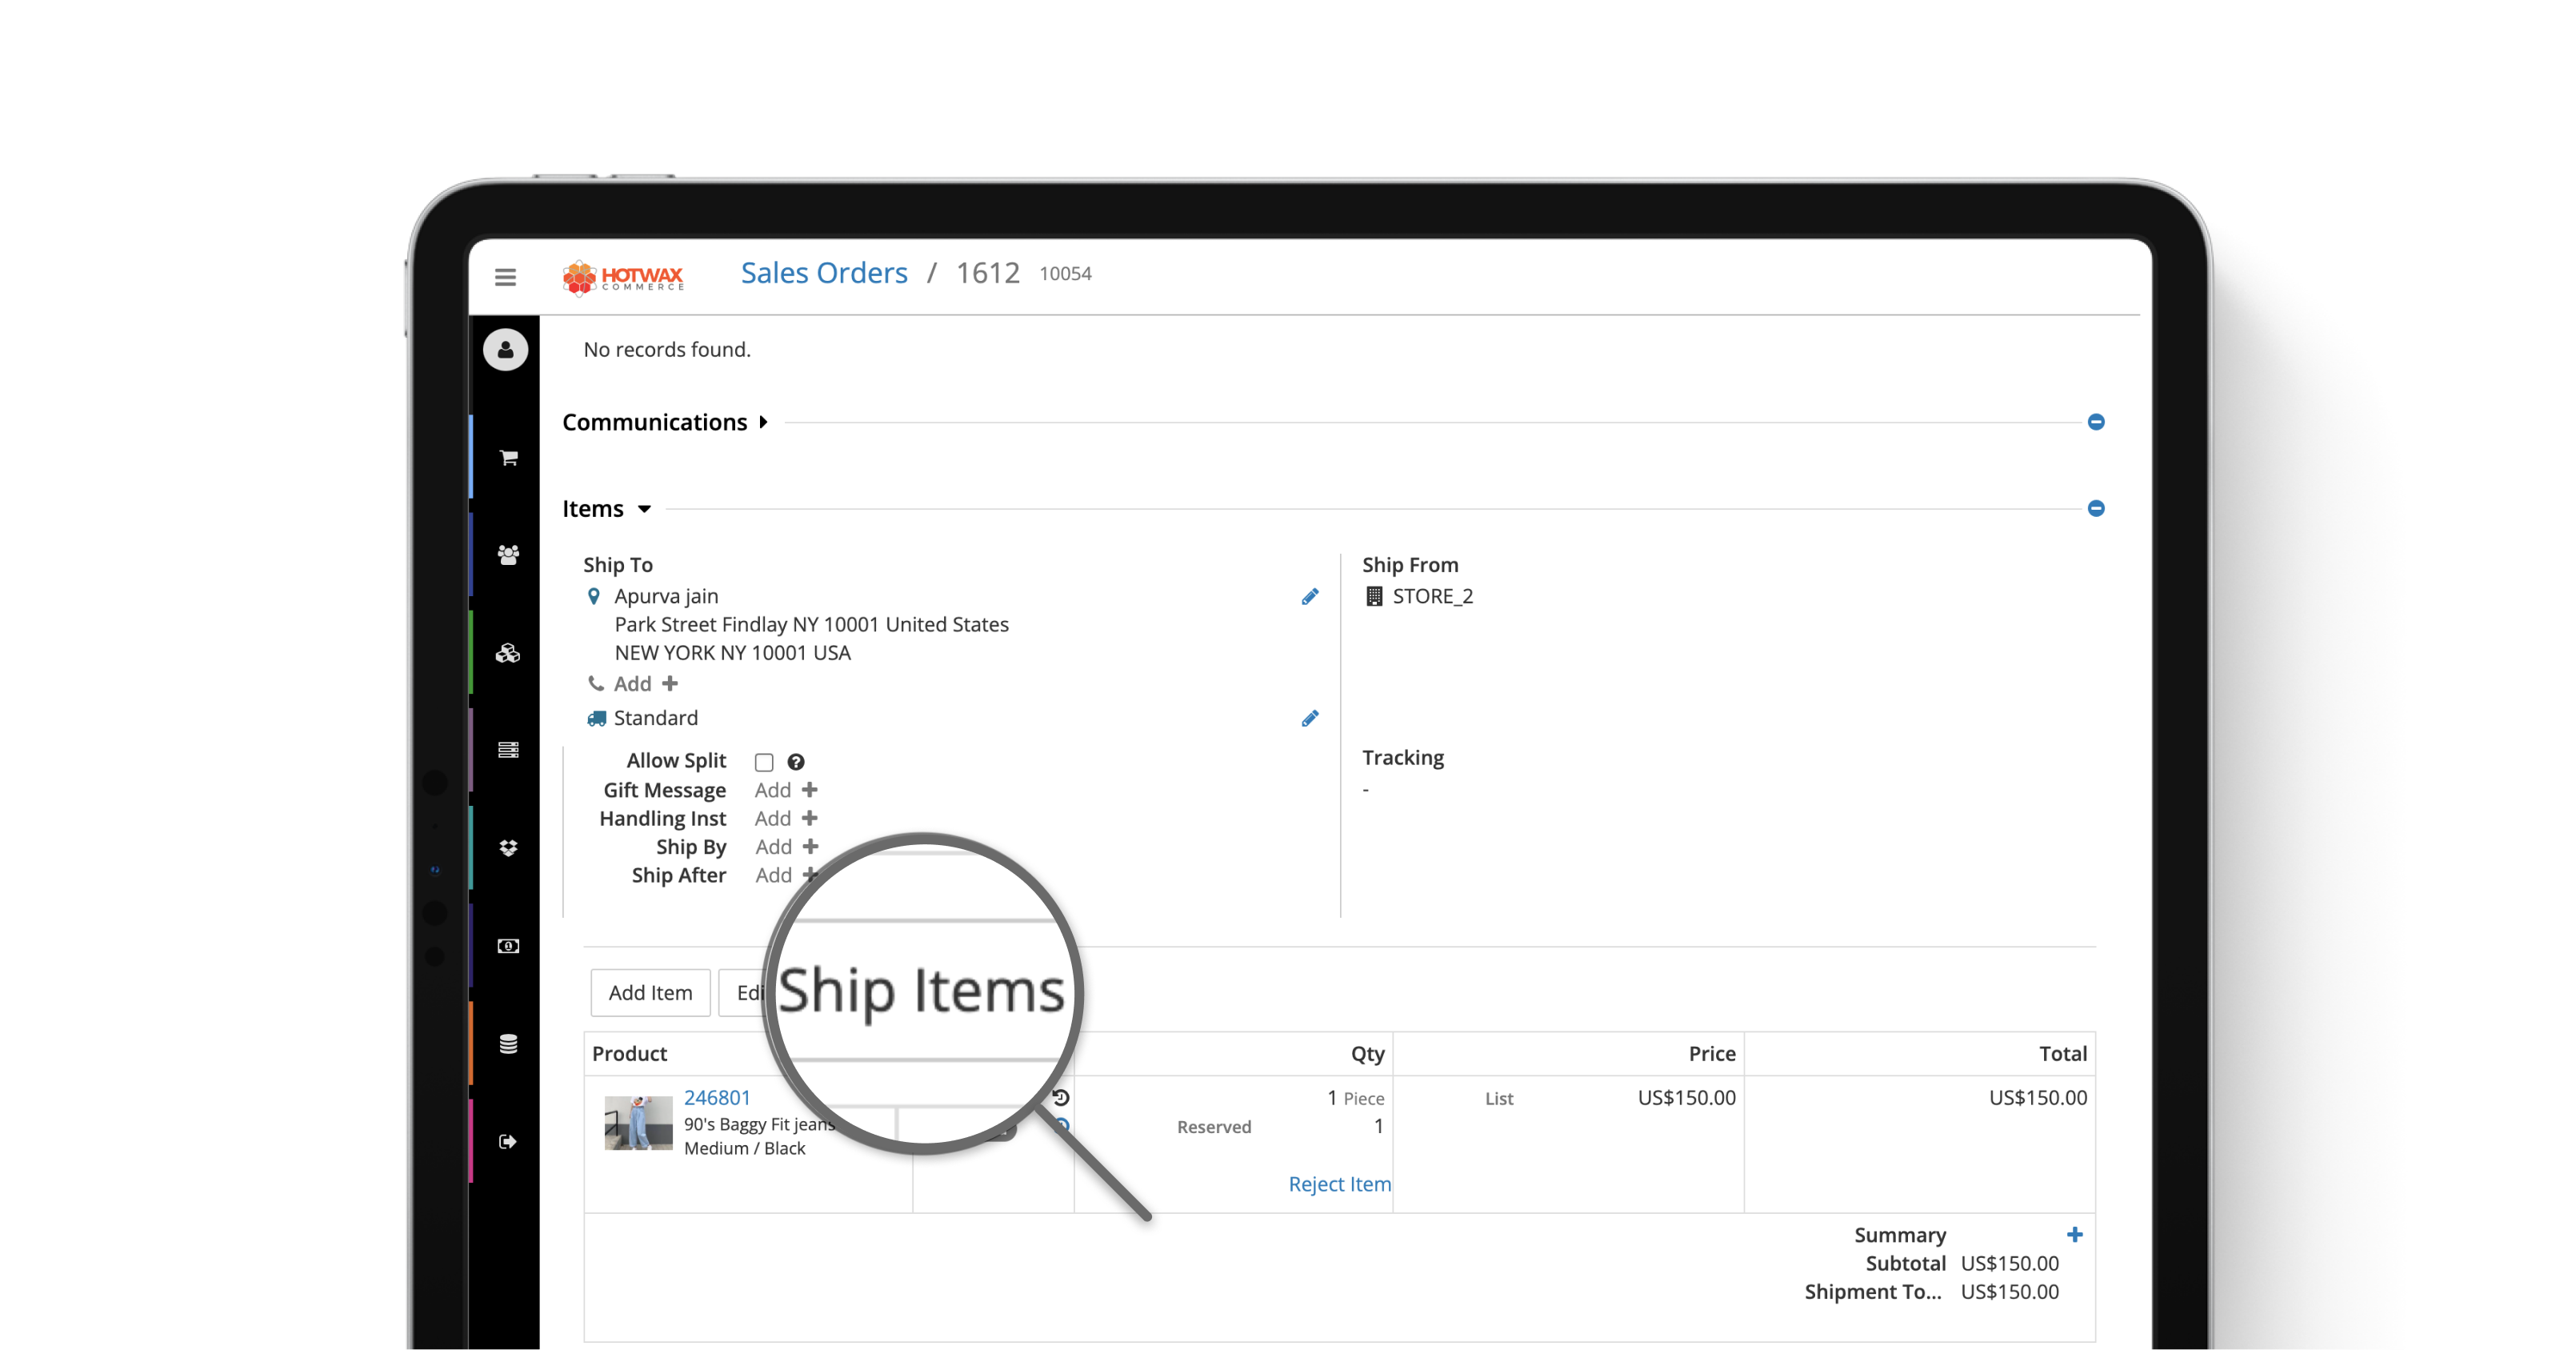Add a phone number plus icon
Image resolution: width=2576 pixels, height=1350 pixels.
click(x=670, y=684)
